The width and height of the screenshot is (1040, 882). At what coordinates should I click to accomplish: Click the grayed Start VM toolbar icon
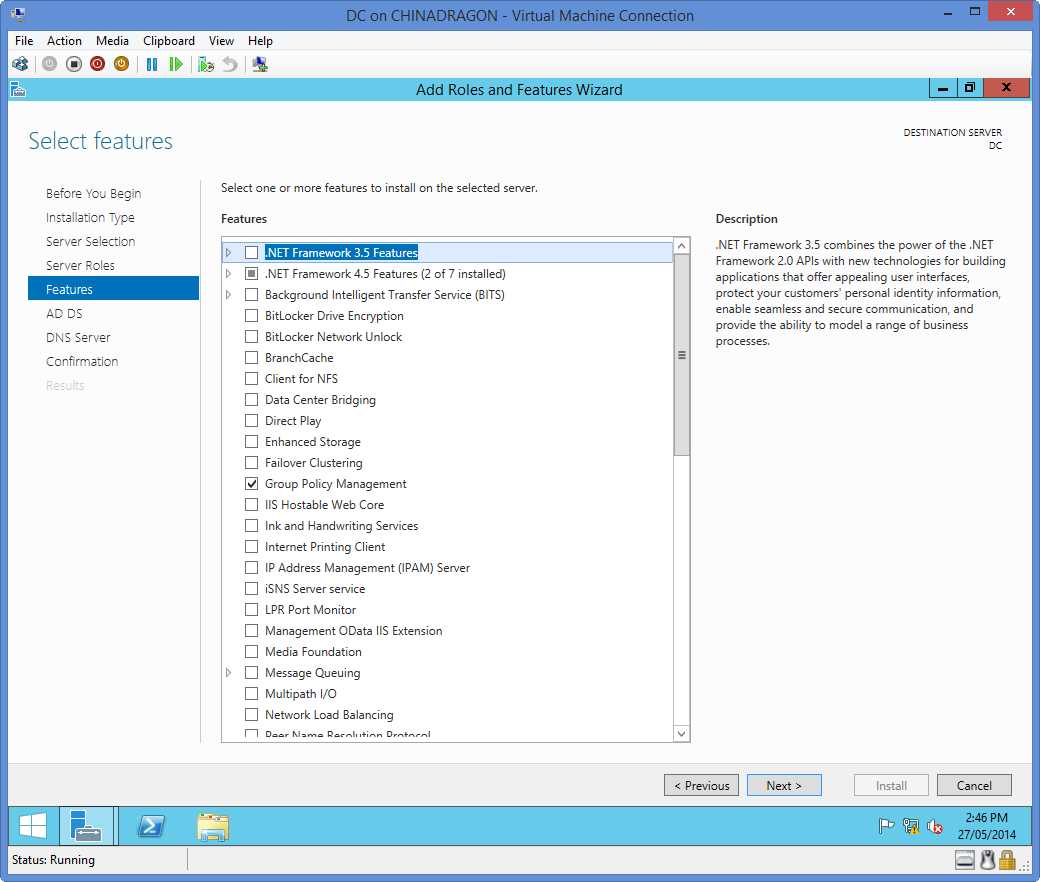(50, 64)
